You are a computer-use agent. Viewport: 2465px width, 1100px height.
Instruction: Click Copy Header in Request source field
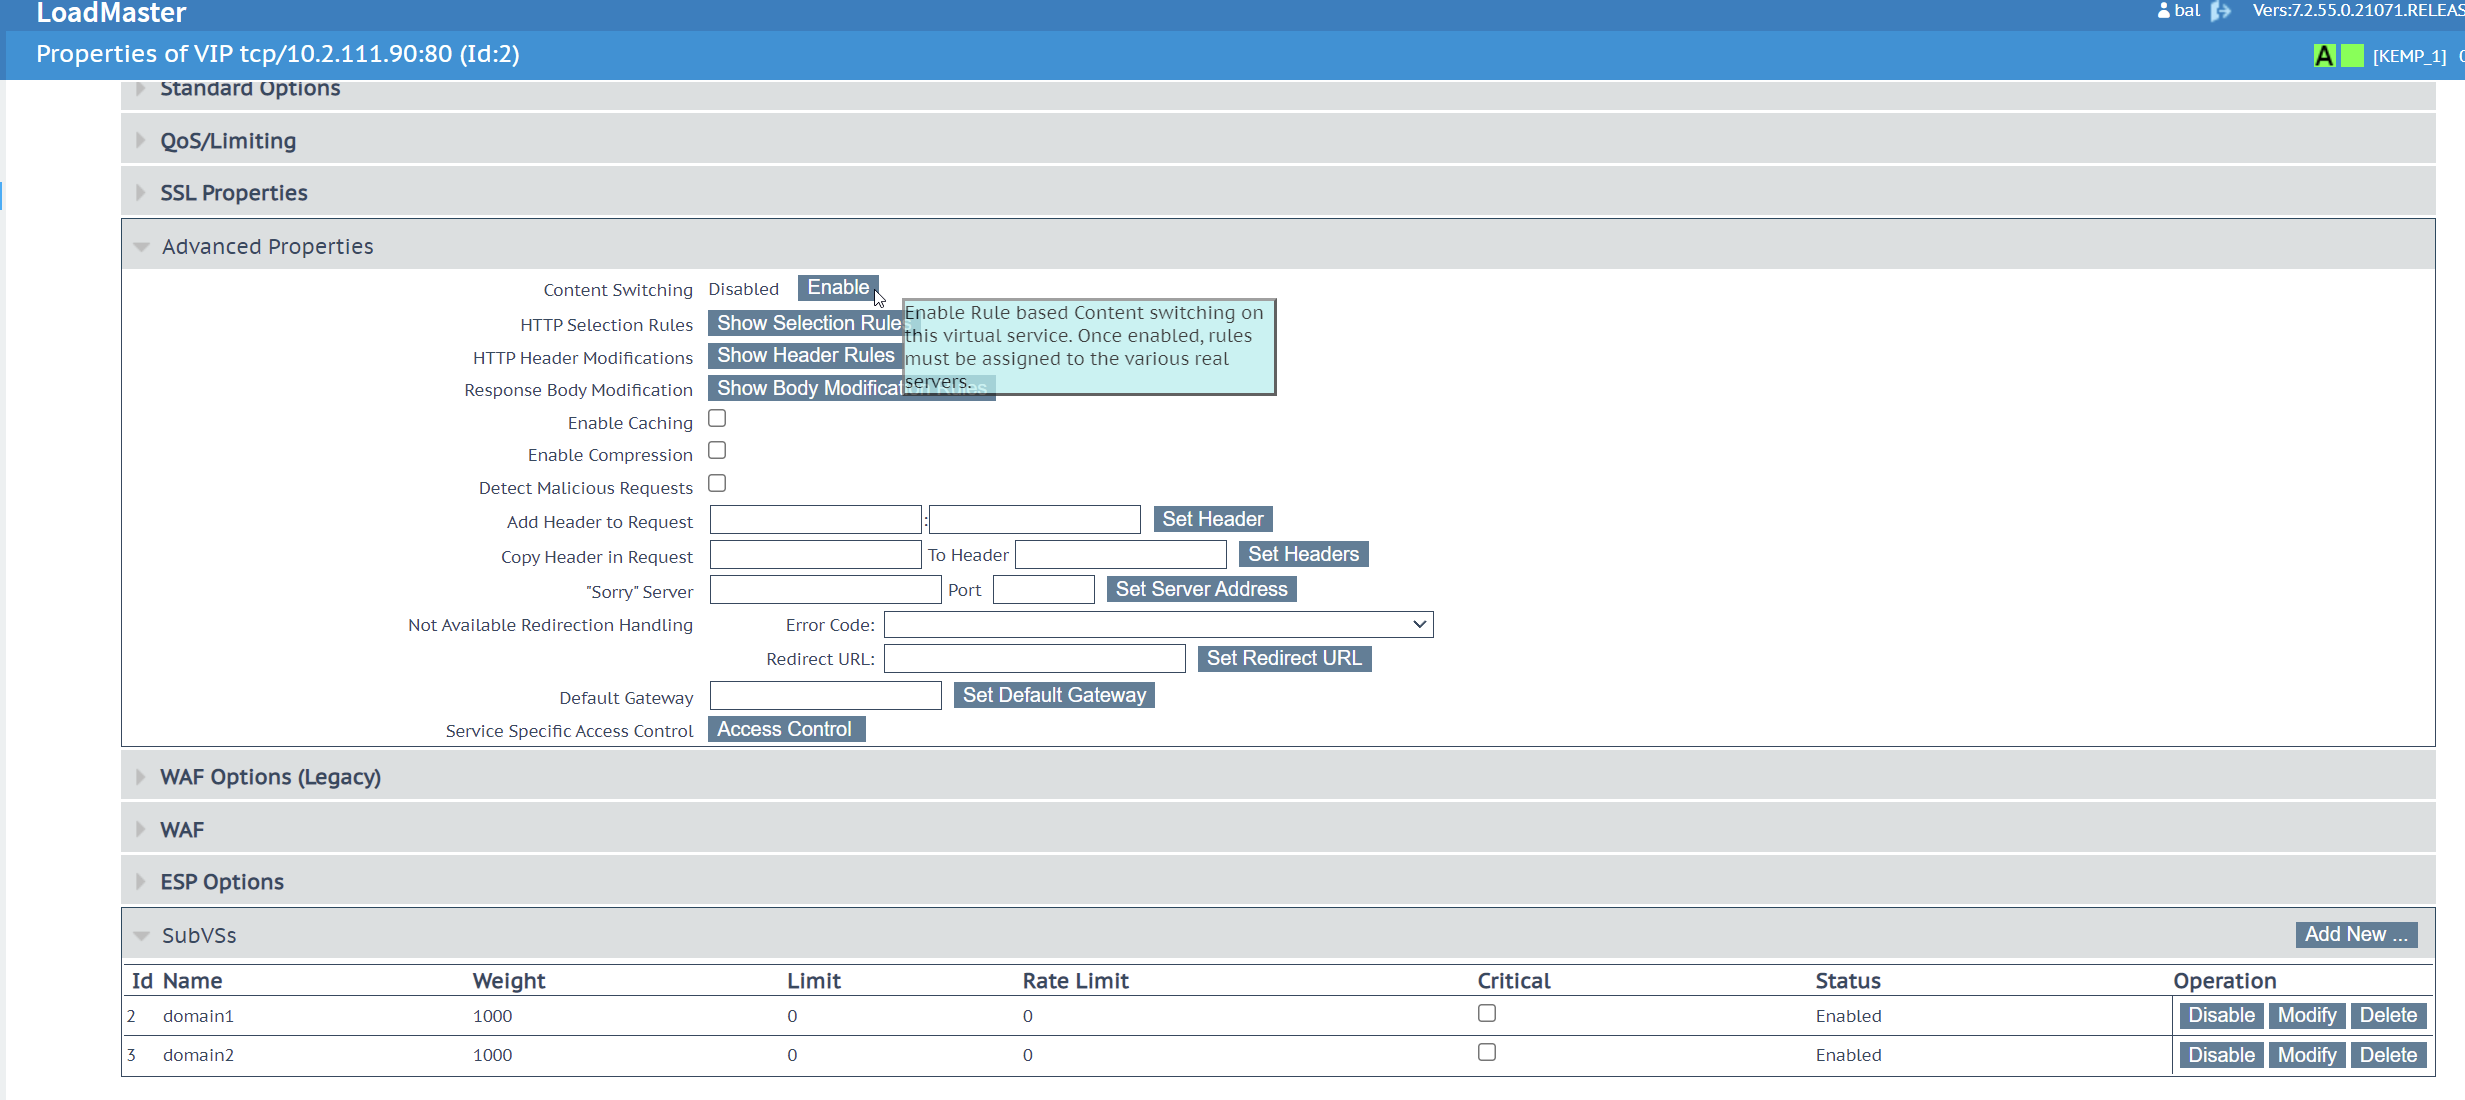coord(815,554)
